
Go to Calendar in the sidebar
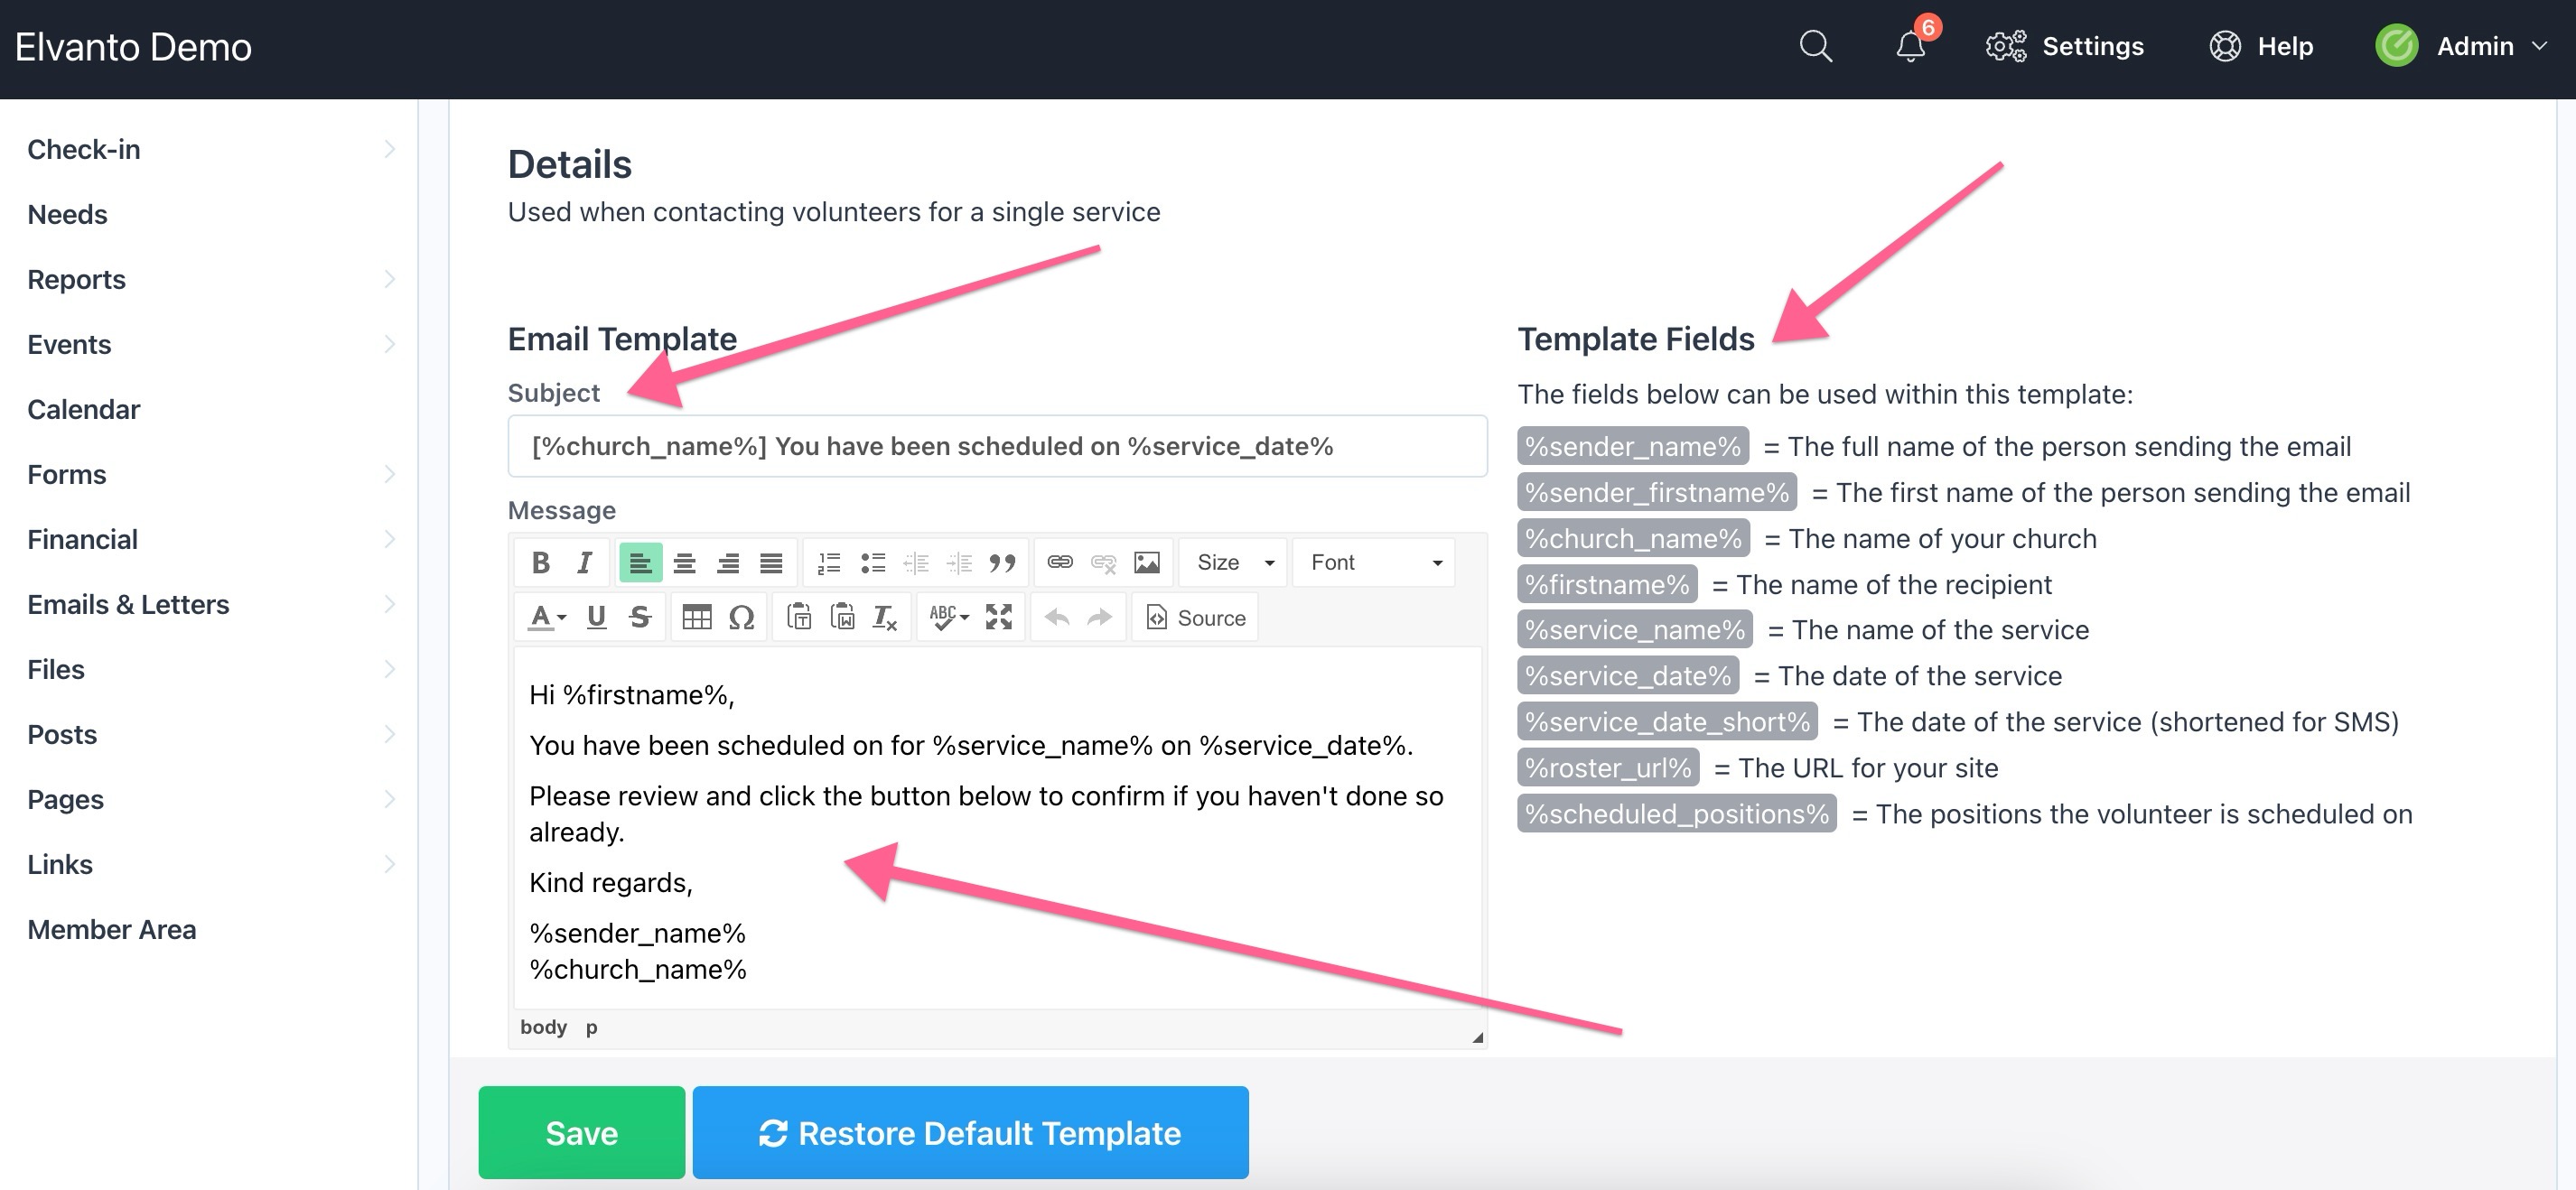[x=84, y=409]
